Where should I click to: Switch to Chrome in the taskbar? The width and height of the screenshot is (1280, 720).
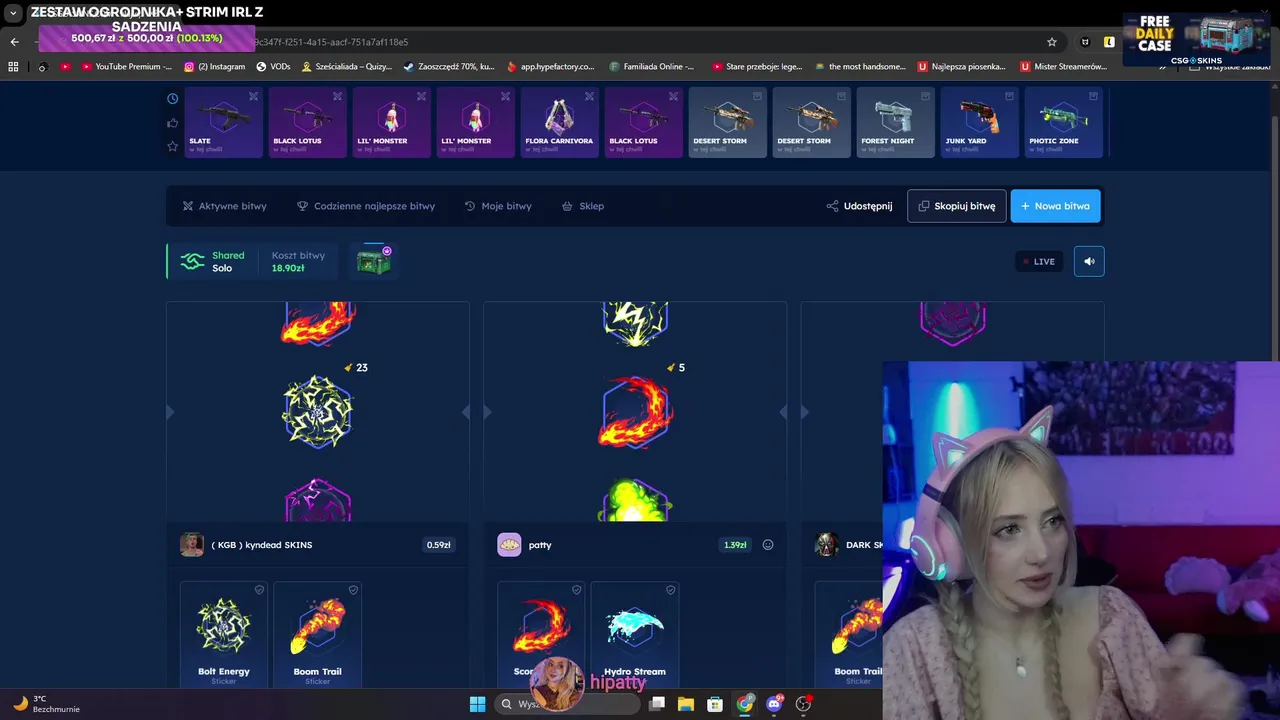[745, 704]
